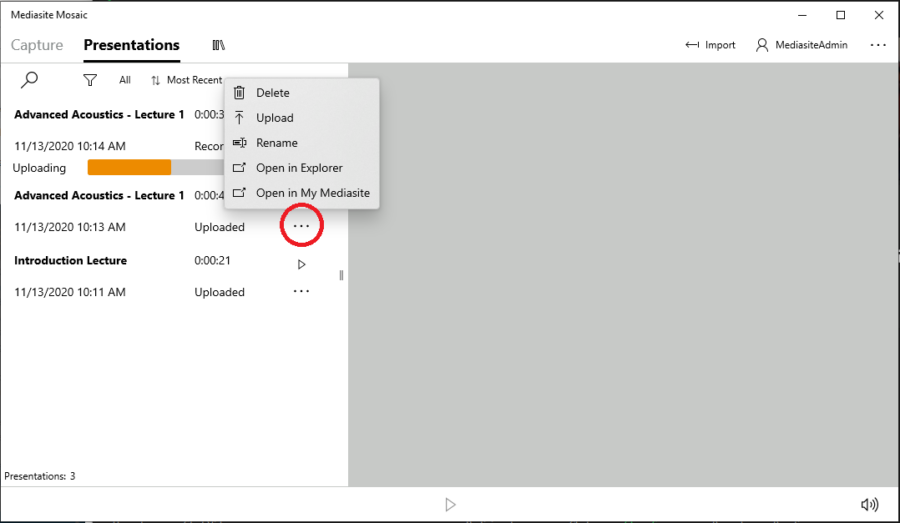
Task: Click the Presentations: 3 count
Action: (40, 476)
